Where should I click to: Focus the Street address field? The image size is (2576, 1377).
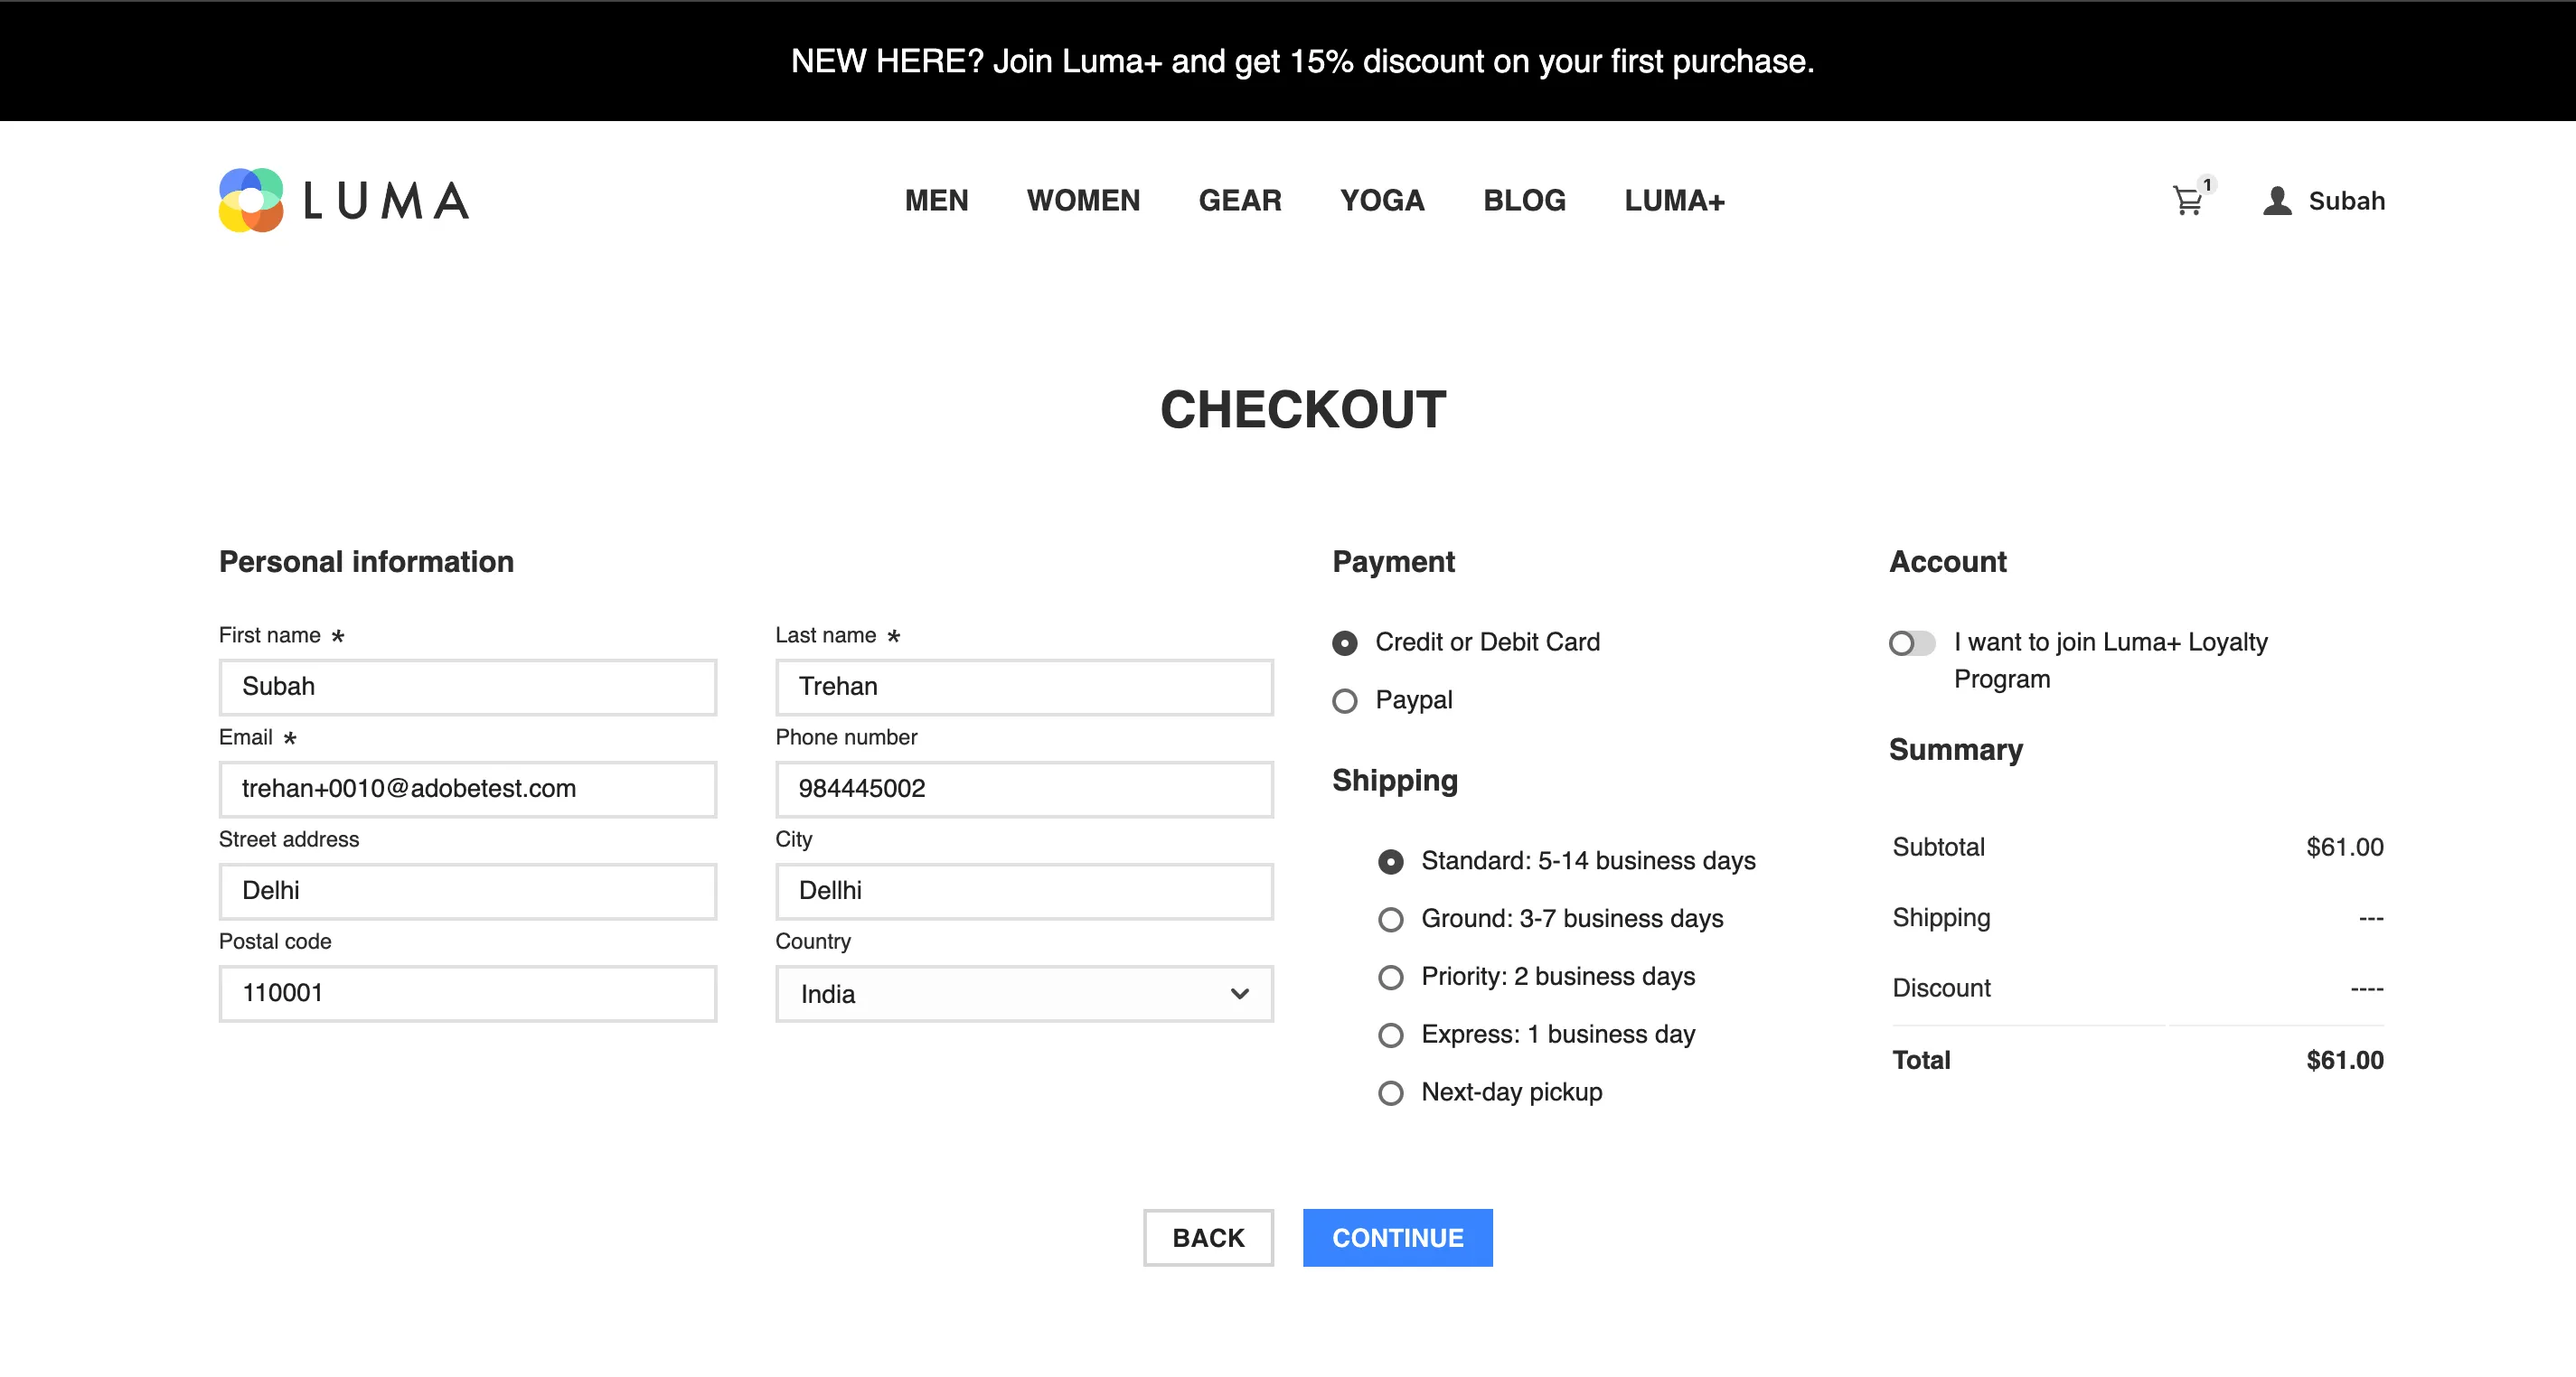click(468, 891)
